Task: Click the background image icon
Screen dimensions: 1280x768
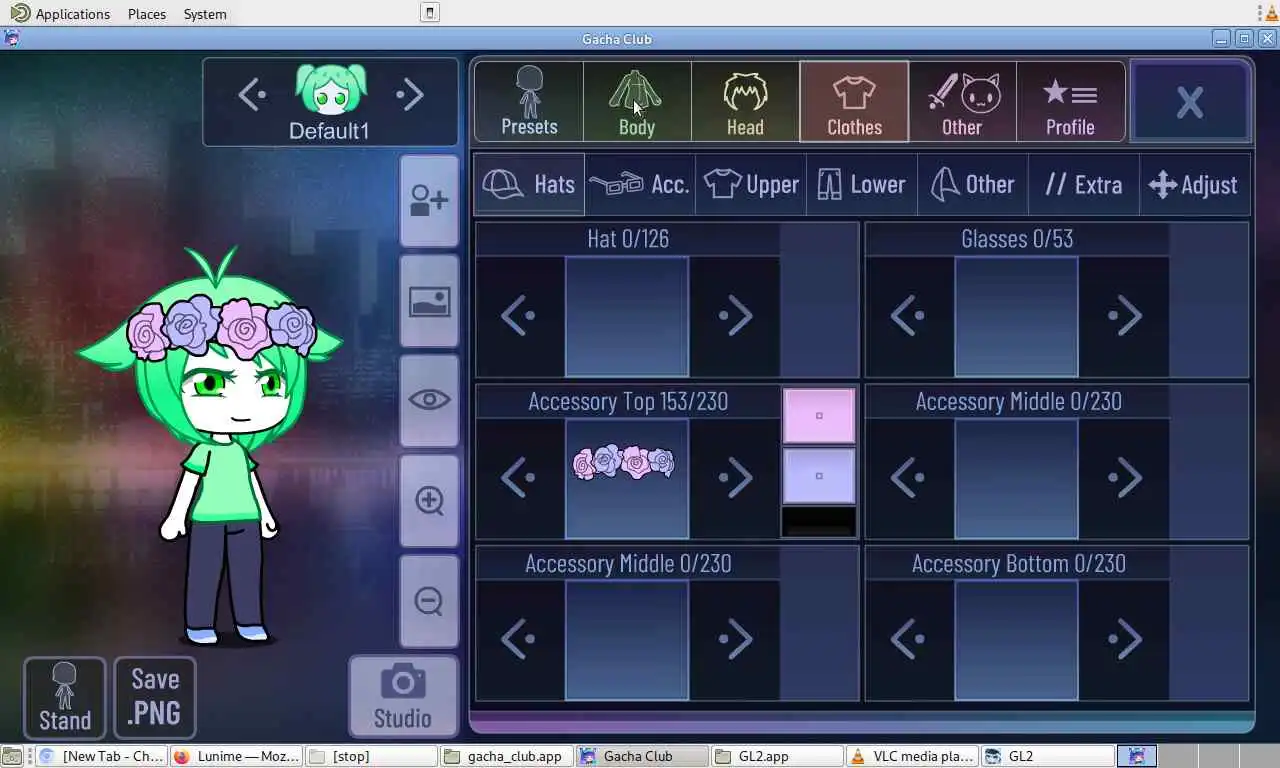Action: pos(429,300)
